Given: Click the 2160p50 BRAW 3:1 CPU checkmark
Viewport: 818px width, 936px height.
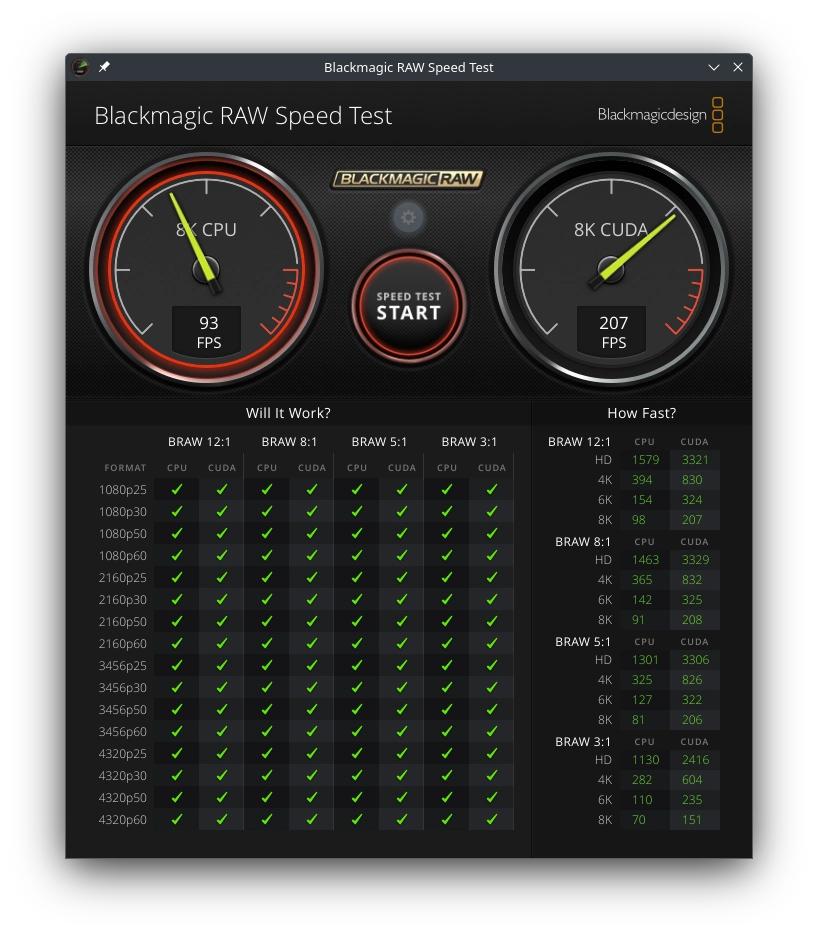Looking at the screenshot, I should click(447, 621).
